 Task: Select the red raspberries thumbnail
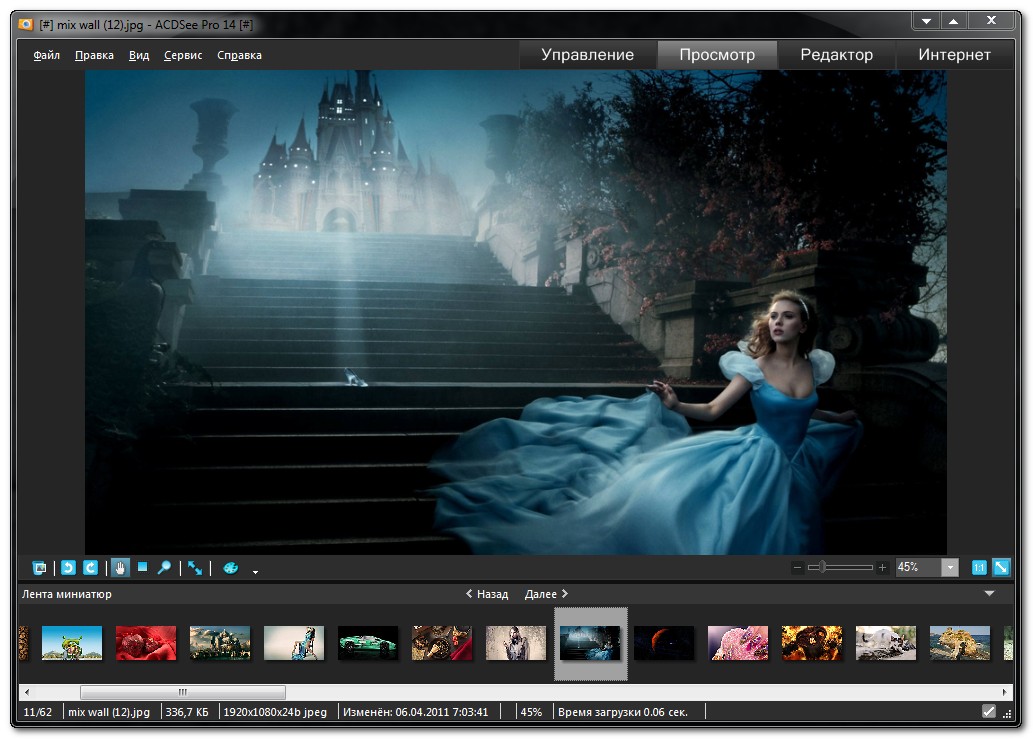(146, 643)
